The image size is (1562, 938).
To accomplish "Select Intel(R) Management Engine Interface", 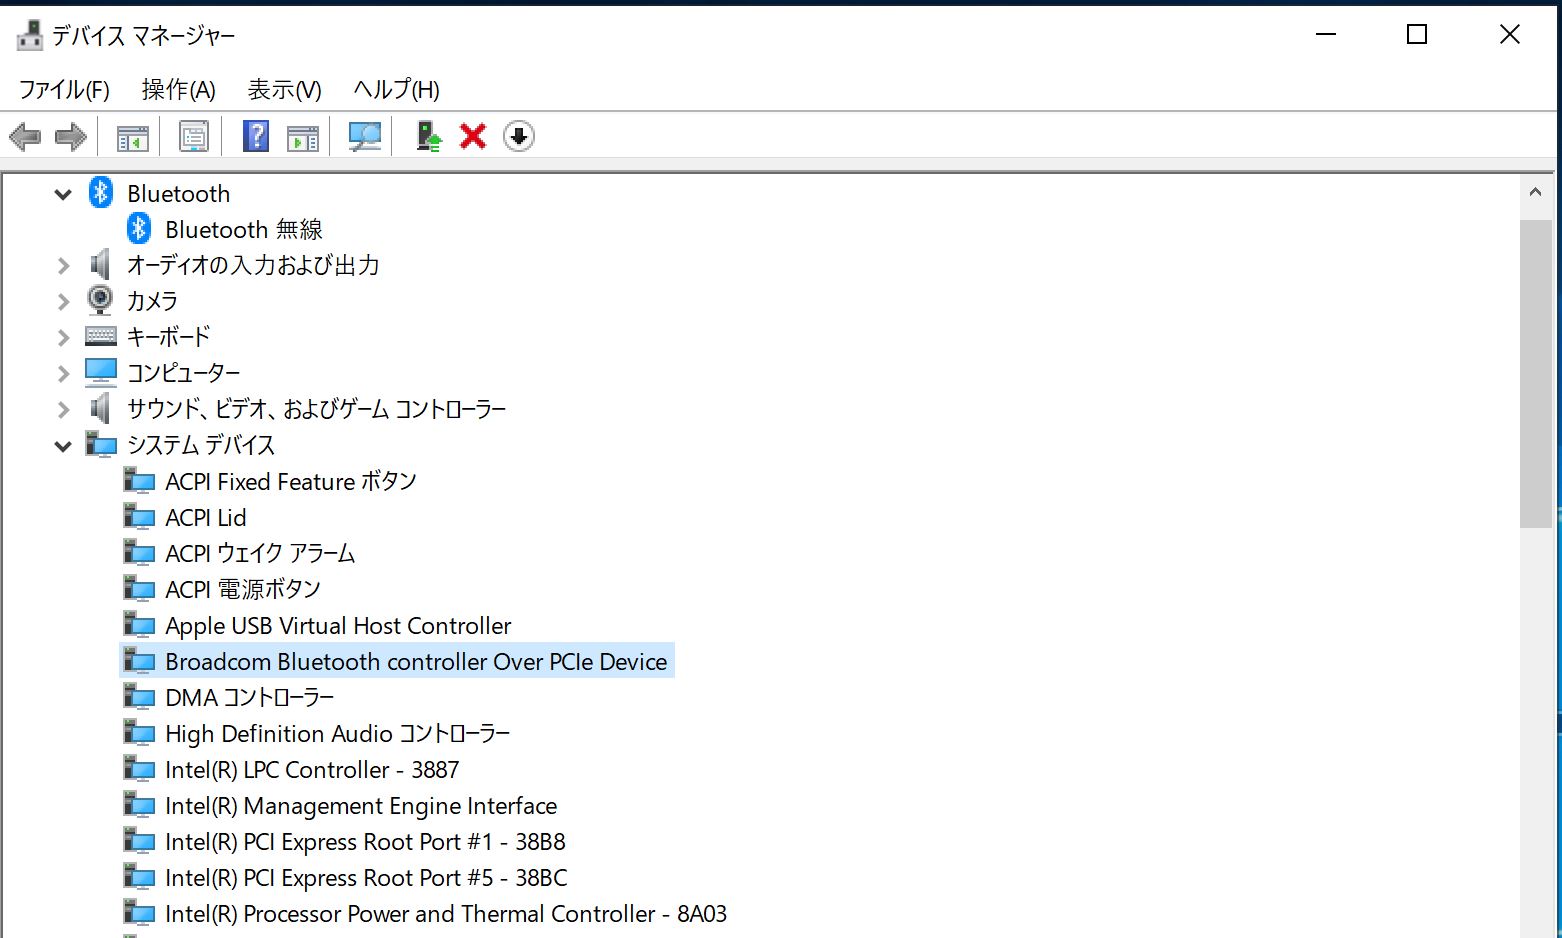I will coord(361,805).
